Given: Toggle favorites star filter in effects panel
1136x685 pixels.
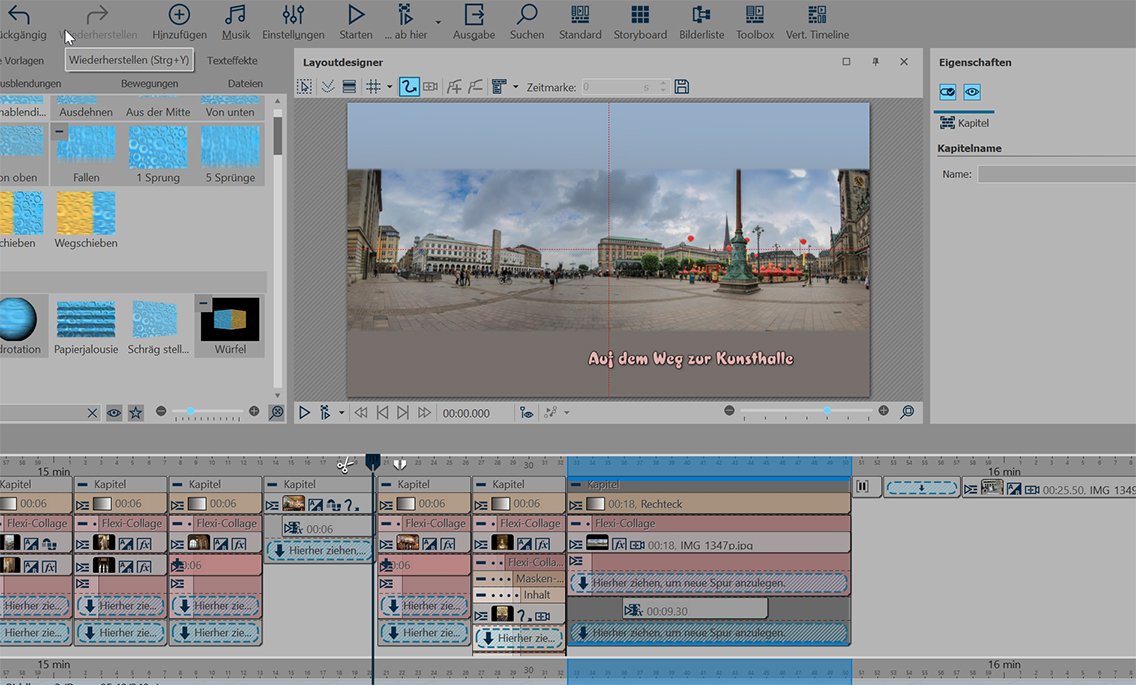Looking at the screenshot, I should (x=135, y=412).
